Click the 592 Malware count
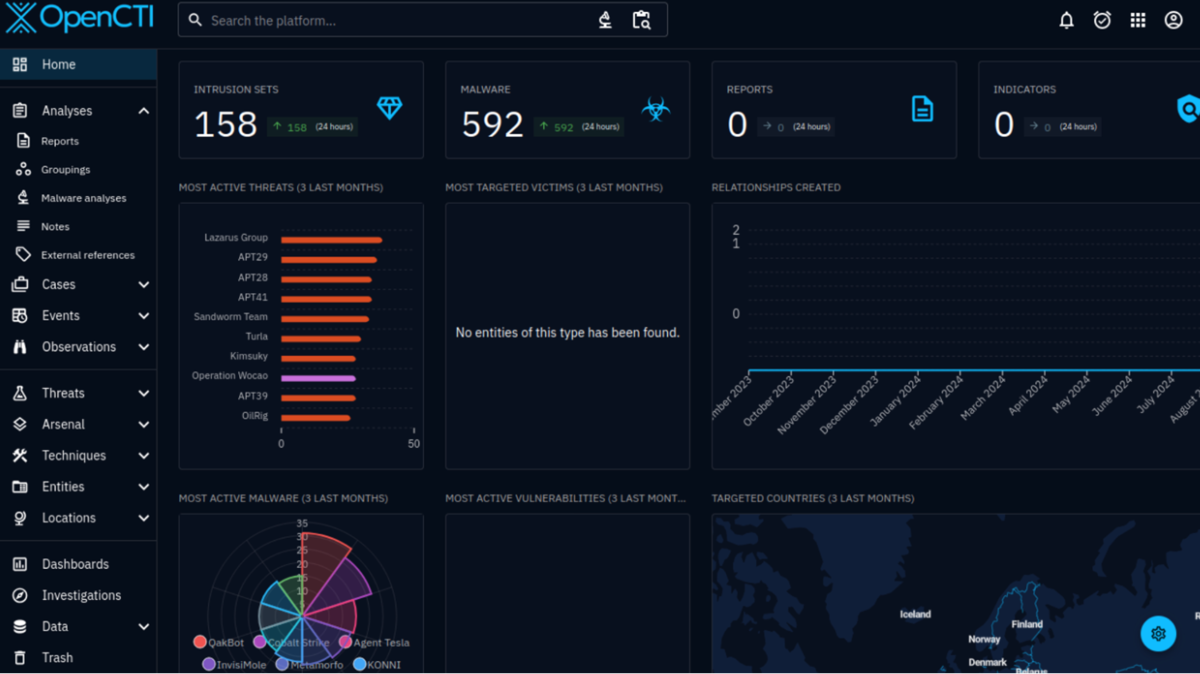Image resolution: width=1200 pixels, height=674 pixels. tap(493, 125)
